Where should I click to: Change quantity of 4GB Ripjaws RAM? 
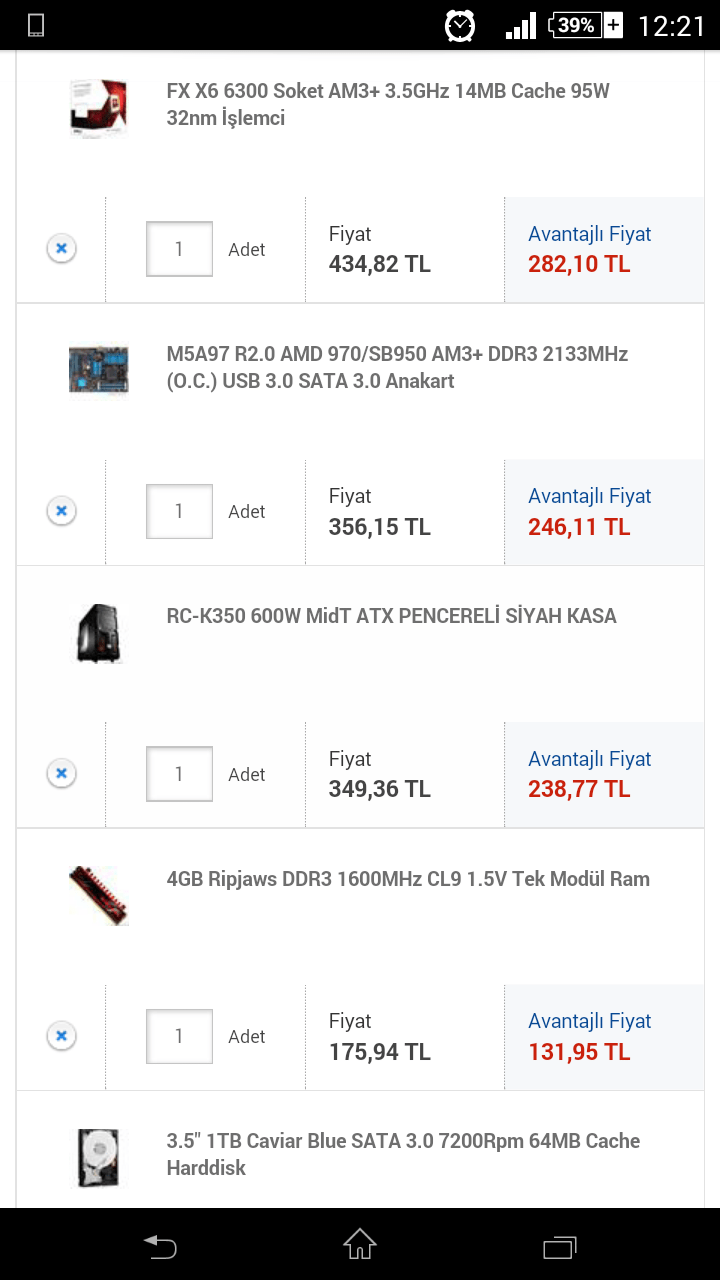point(179,1036)
